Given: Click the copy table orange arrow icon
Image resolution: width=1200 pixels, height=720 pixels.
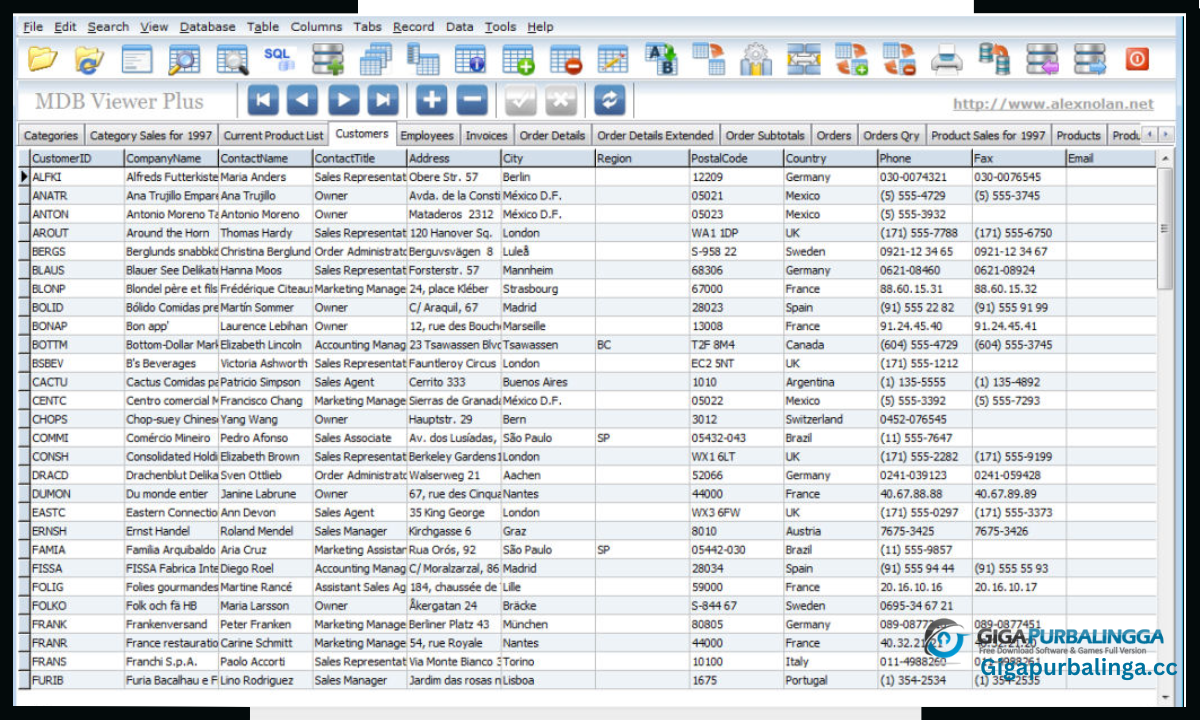Looking at the screenshot, I should [709, 60].
